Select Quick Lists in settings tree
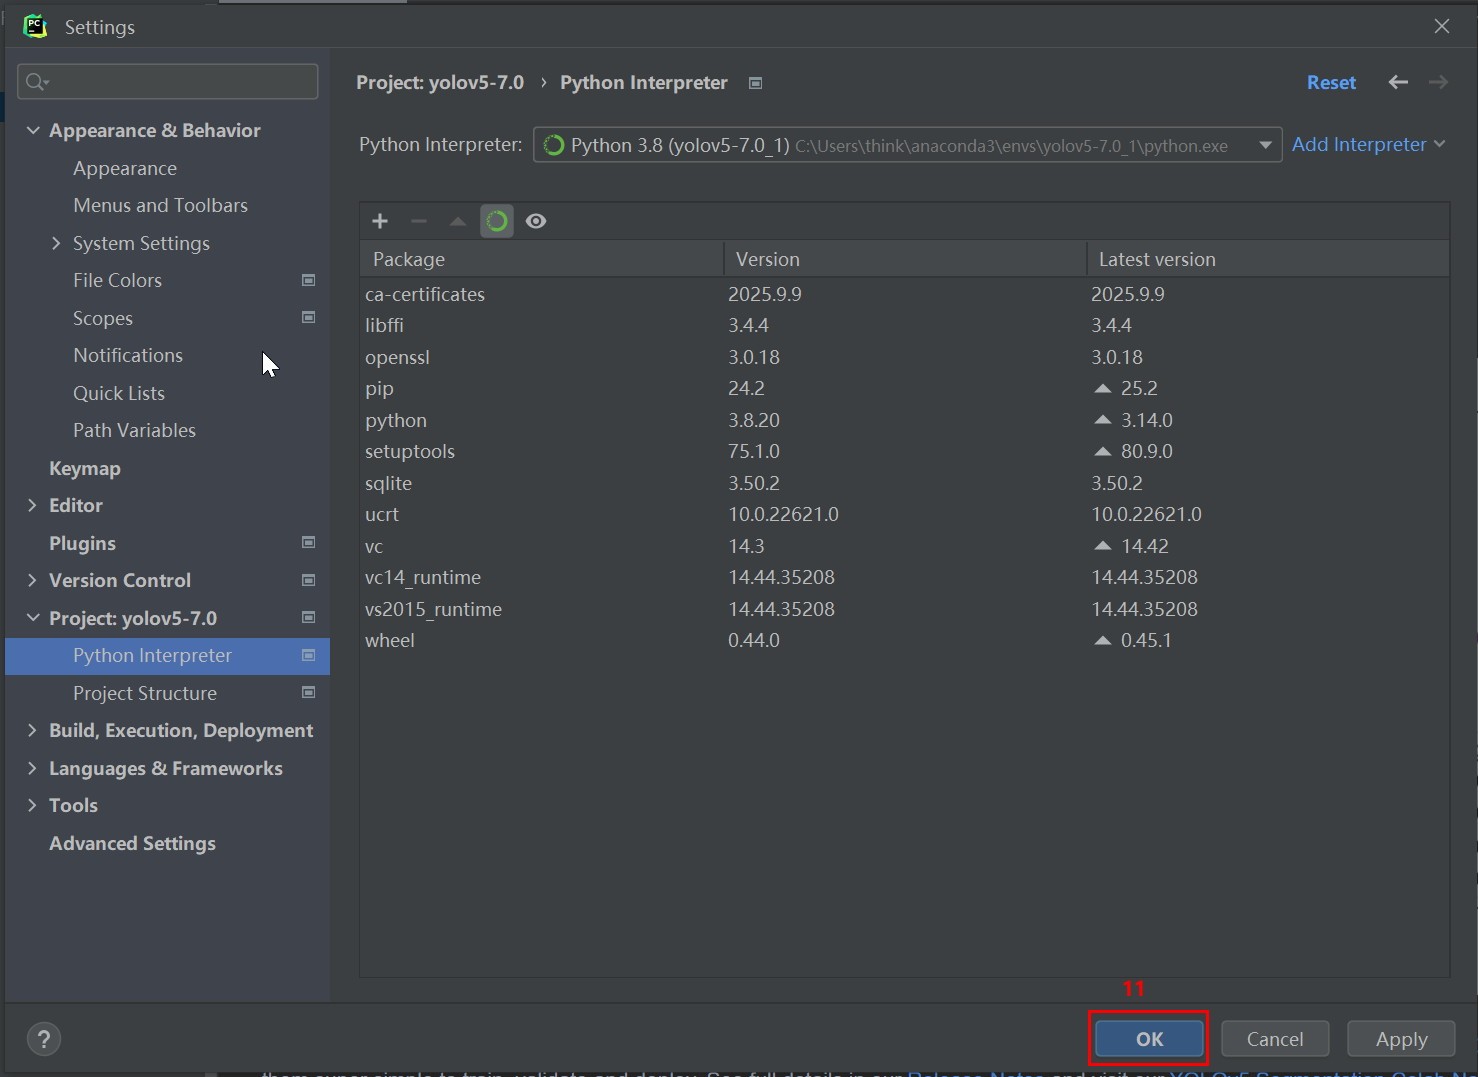1478x1077 pixels. (119, 393)
